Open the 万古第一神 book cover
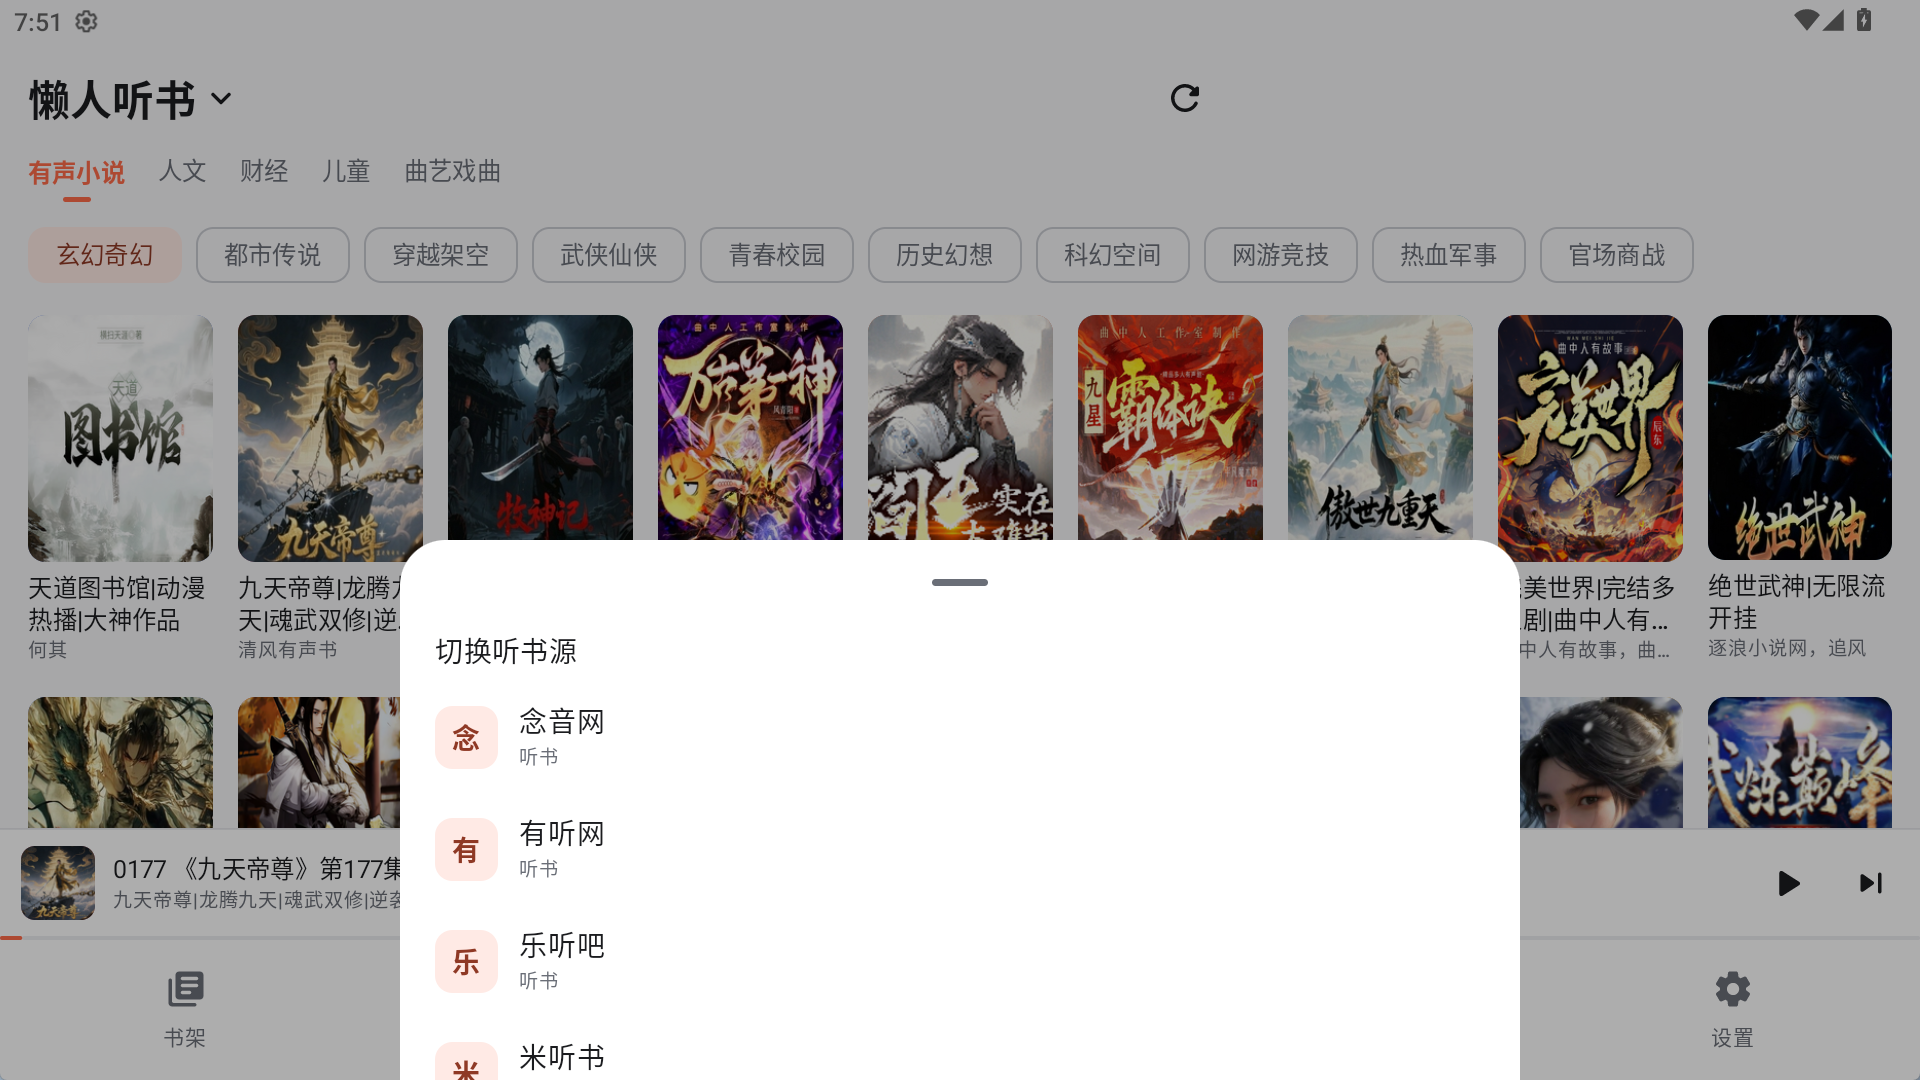The image size is (1920, 1080). pos(750,428)
